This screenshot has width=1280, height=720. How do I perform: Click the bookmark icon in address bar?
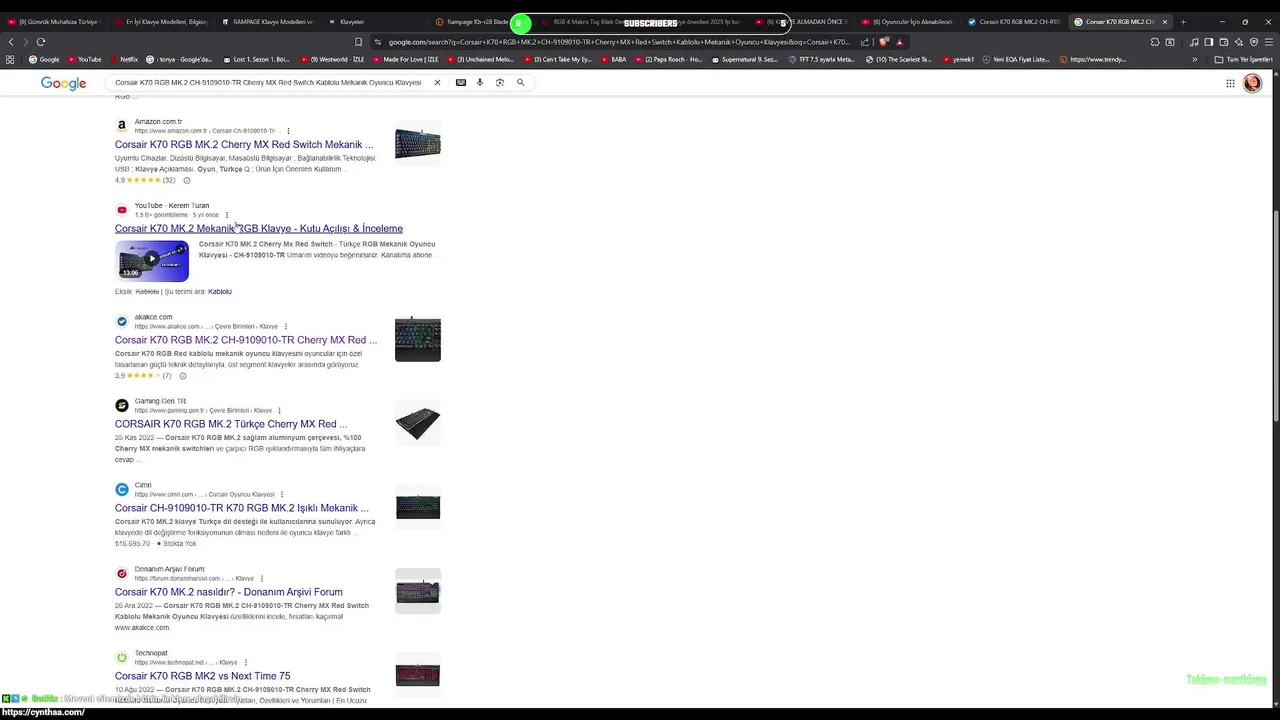point(359,42)
